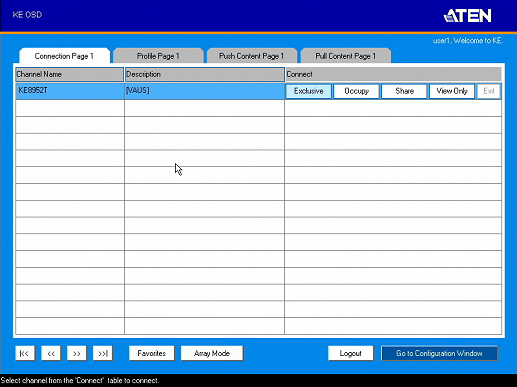
Task: Click the KE OSD title text
Action: (x=27, y=15)
